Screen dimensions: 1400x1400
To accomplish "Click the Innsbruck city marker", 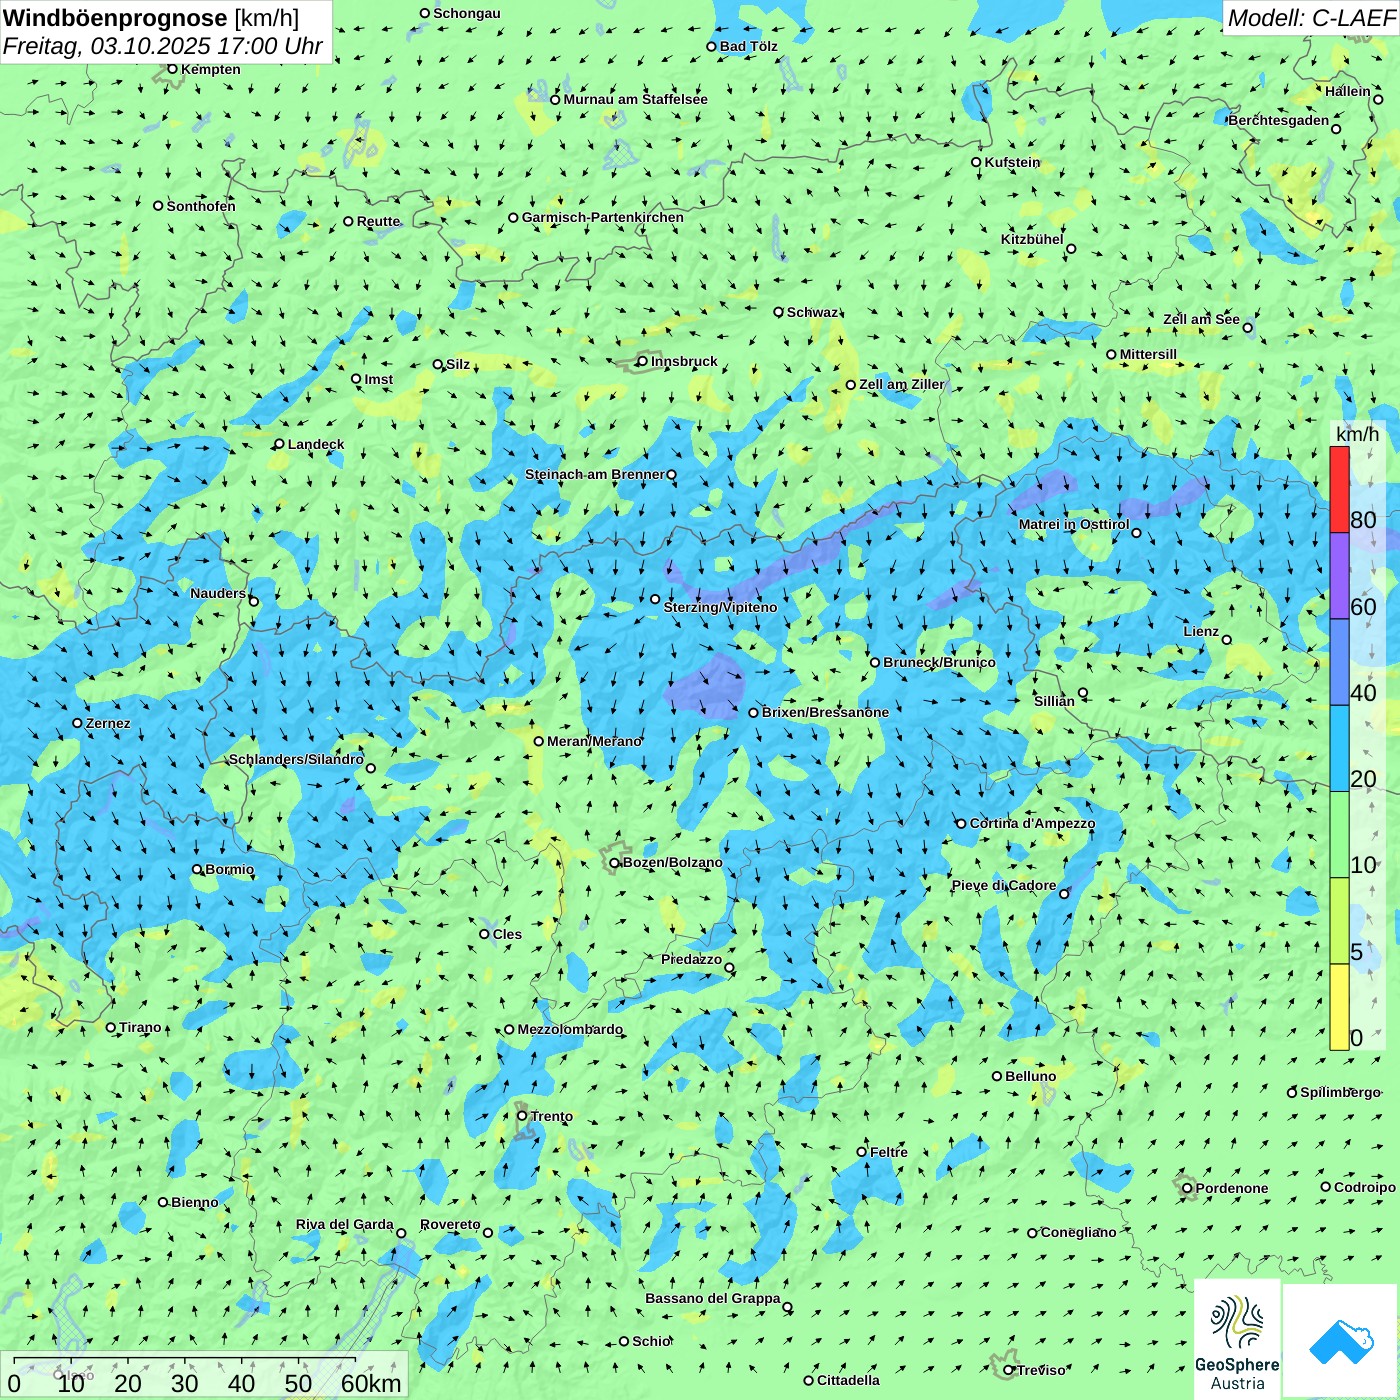I will tap(643, 362).
